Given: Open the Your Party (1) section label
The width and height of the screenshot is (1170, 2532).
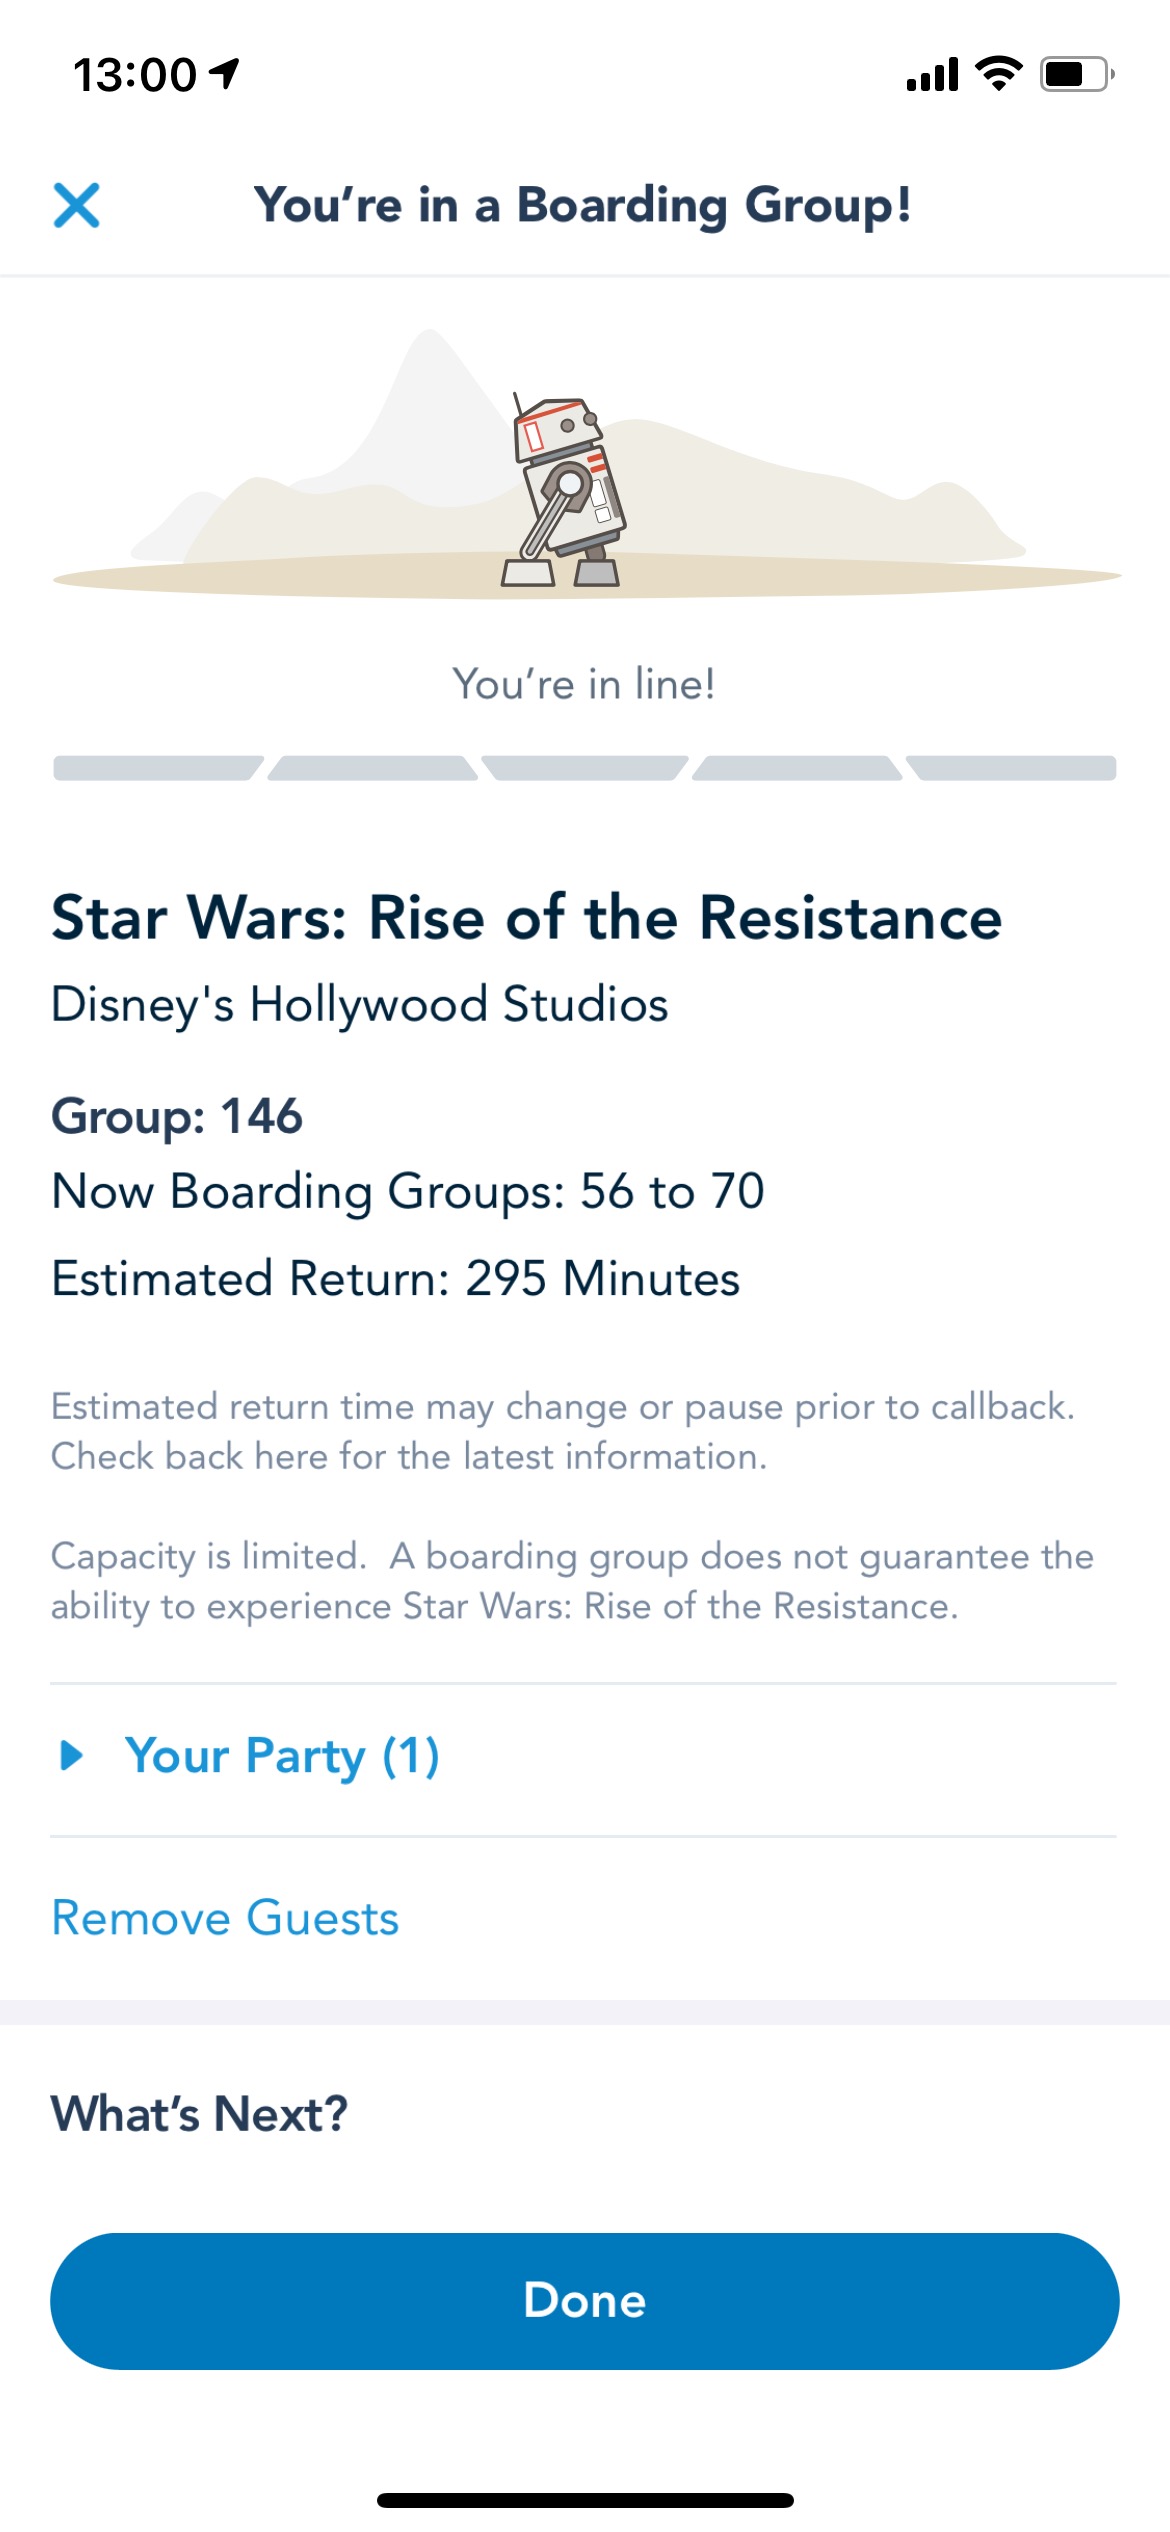Looking at the screenshot, I should tap(282, 1756).
